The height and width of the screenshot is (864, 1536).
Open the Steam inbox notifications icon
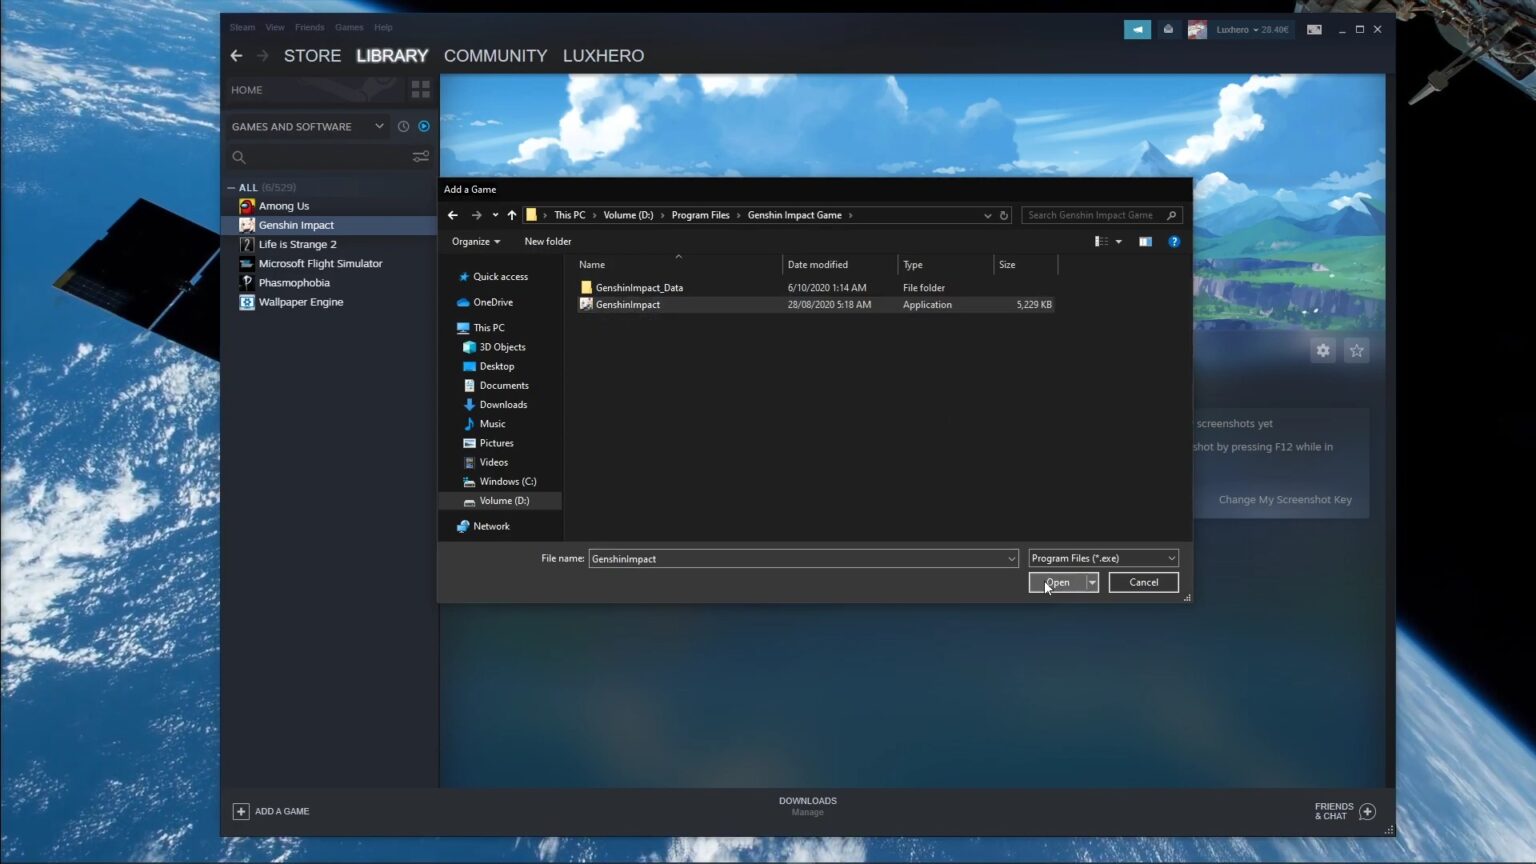pos(1168,30)
